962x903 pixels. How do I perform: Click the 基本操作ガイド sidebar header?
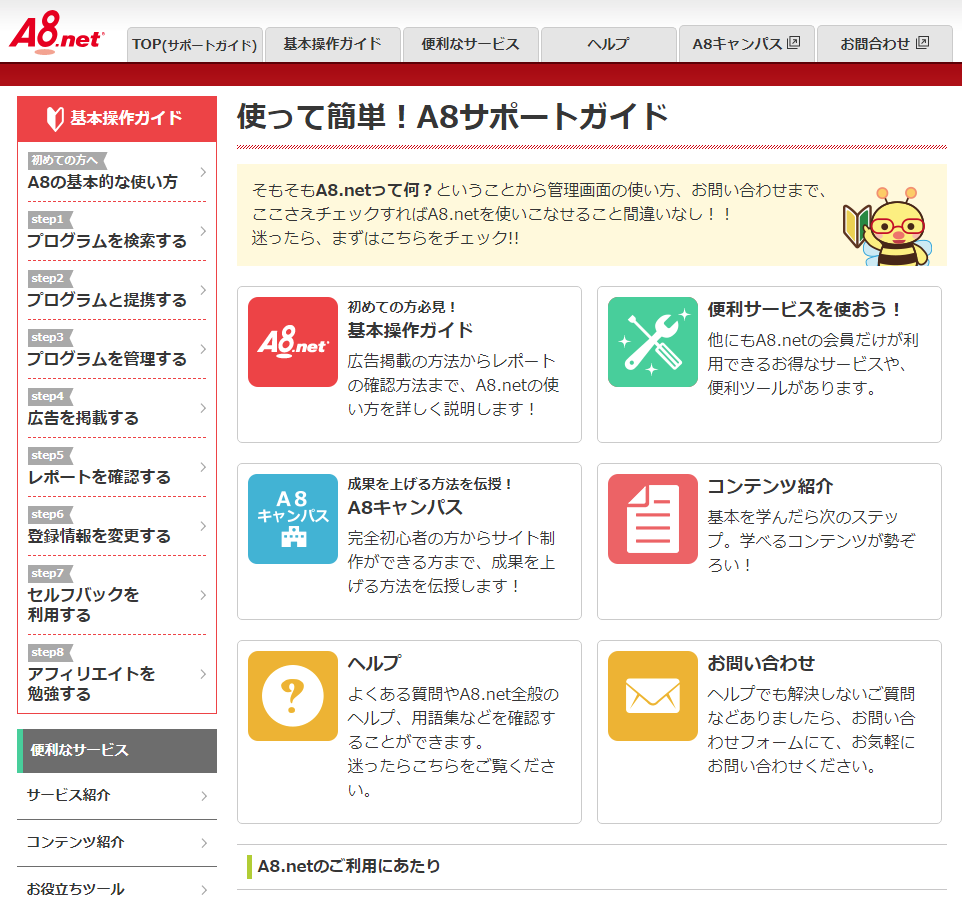[x=117, y=118]
